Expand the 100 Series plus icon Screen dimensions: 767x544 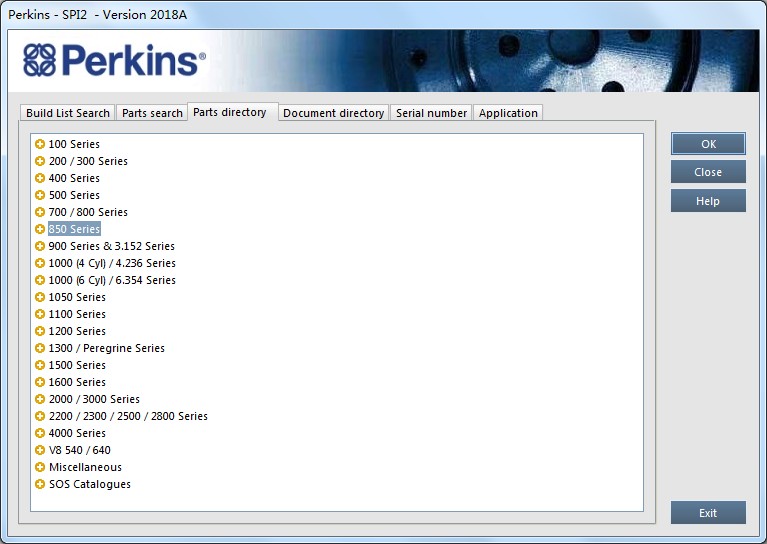point(40,144)
